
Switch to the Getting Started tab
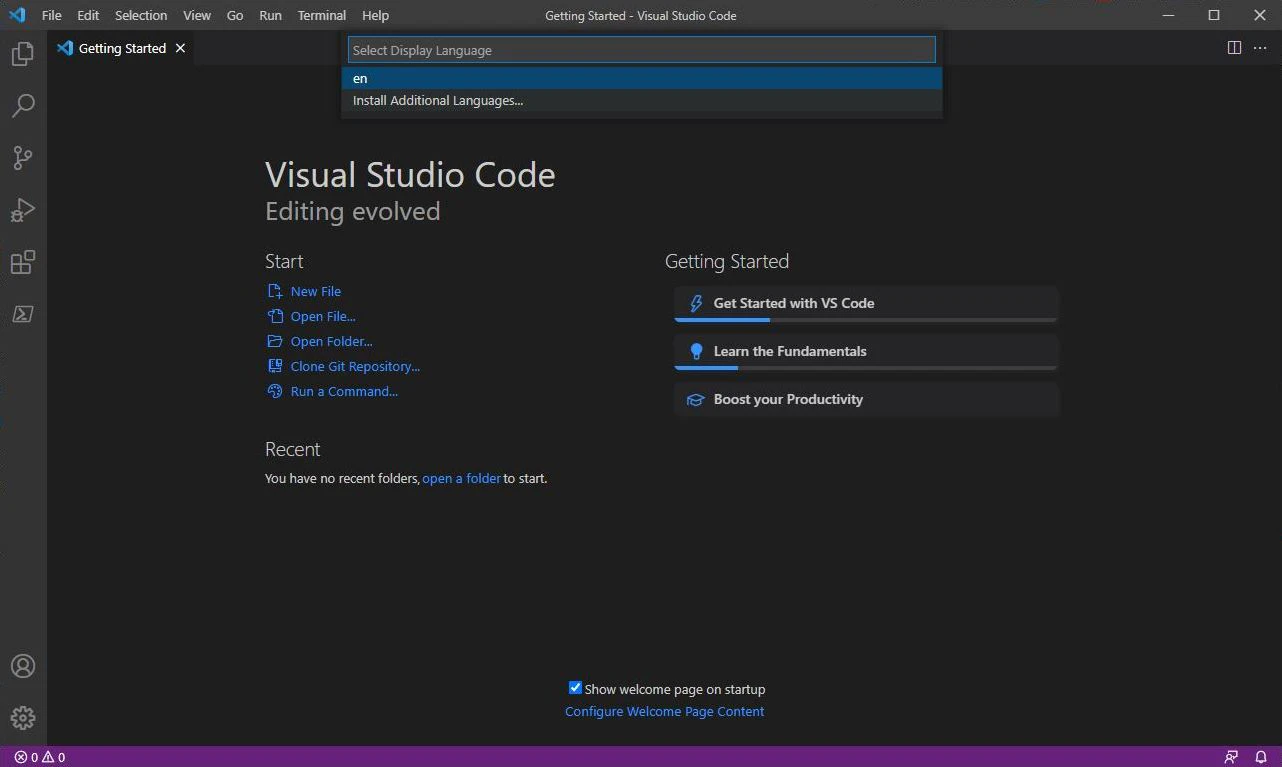(x=122, y=48)
